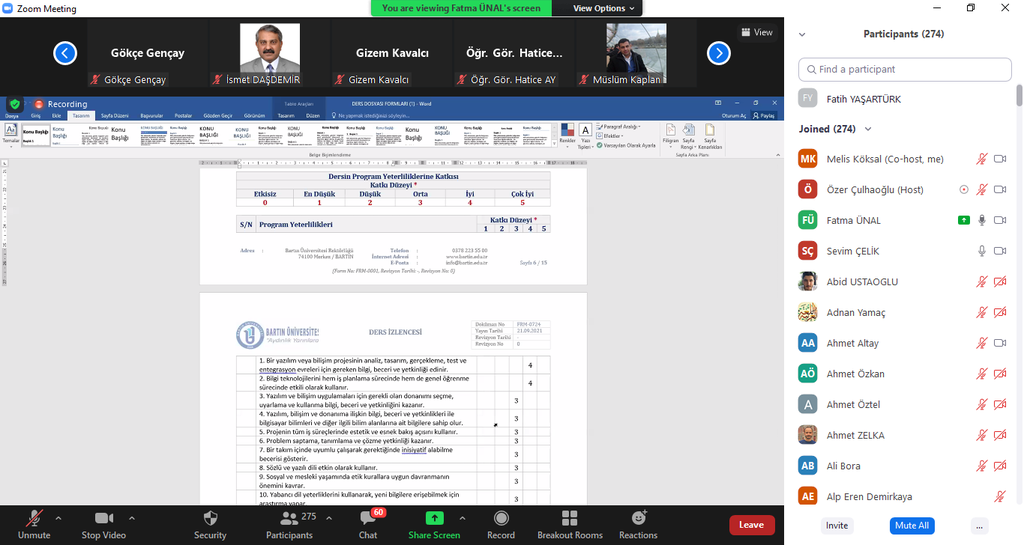
Task: Show next video thumbnails with right arrow
Action: tap(718, 53)
